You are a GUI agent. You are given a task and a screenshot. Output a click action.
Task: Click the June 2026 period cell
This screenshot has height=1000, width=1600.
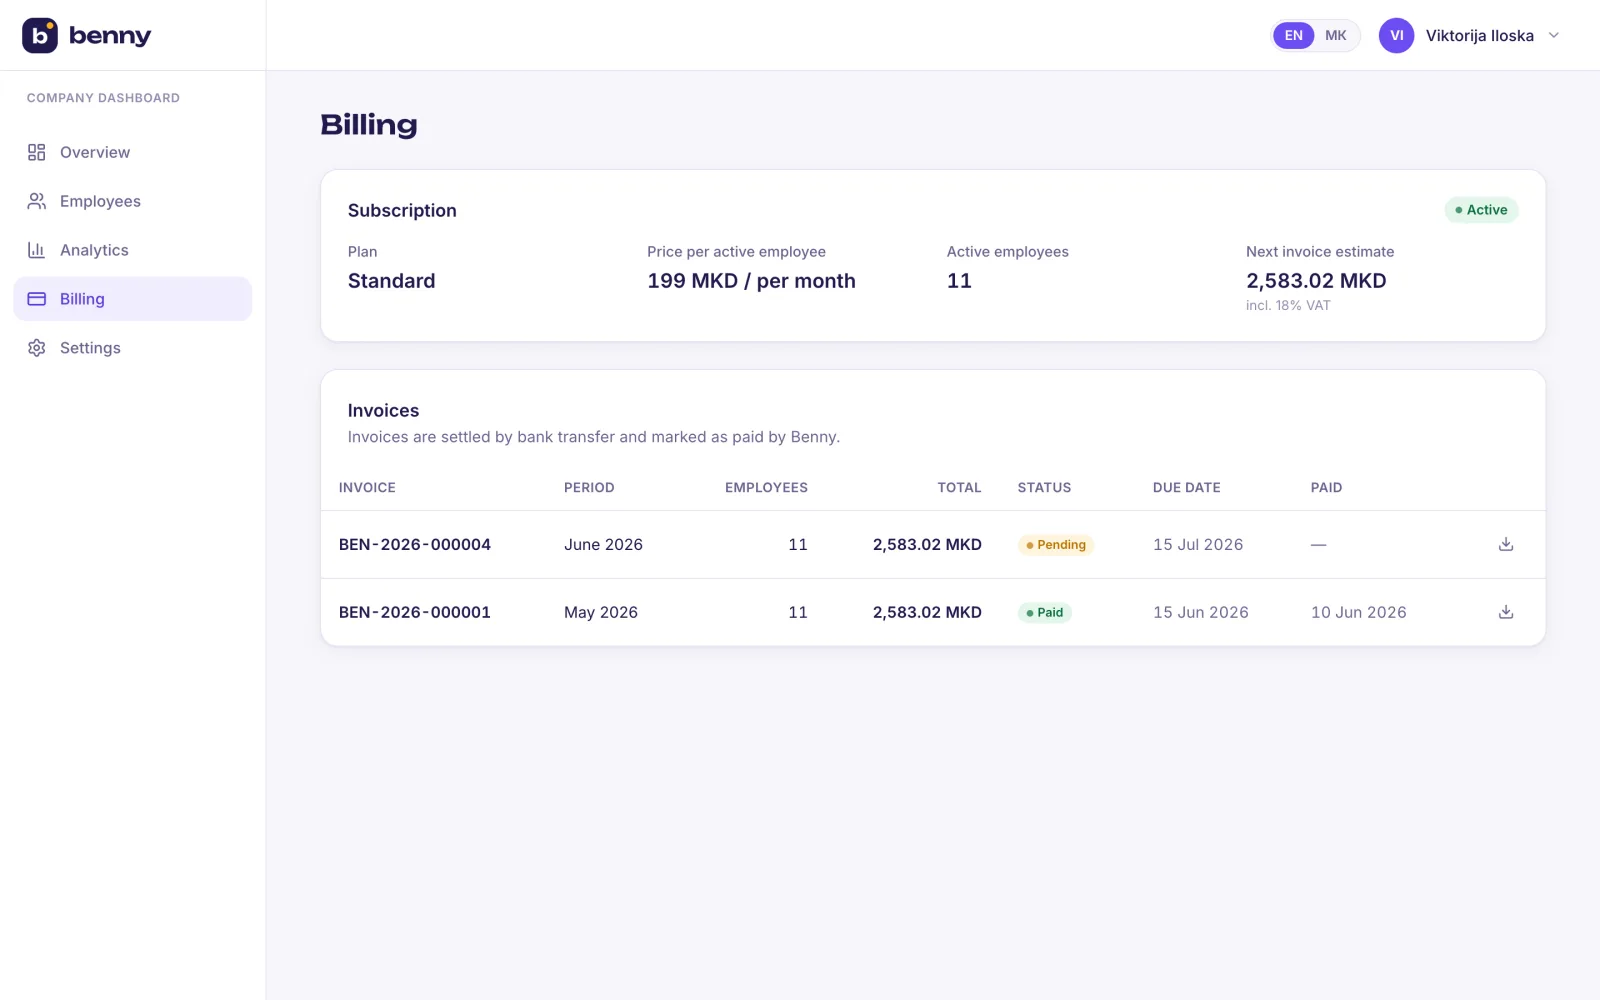(x=603, y=545)
